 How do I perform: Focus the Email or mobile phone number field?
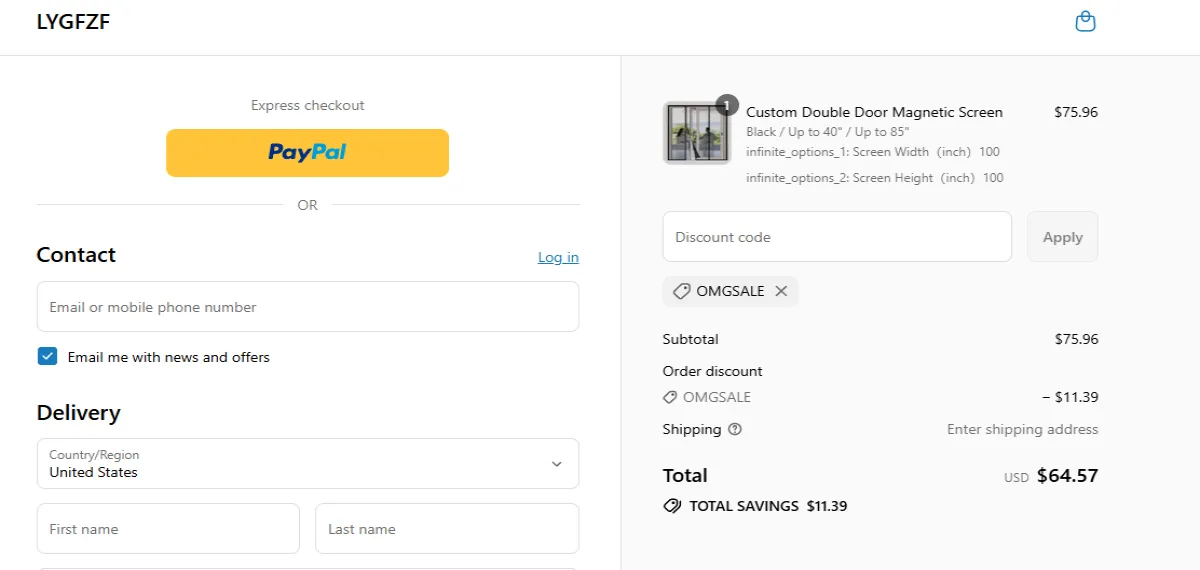(308, 306)
